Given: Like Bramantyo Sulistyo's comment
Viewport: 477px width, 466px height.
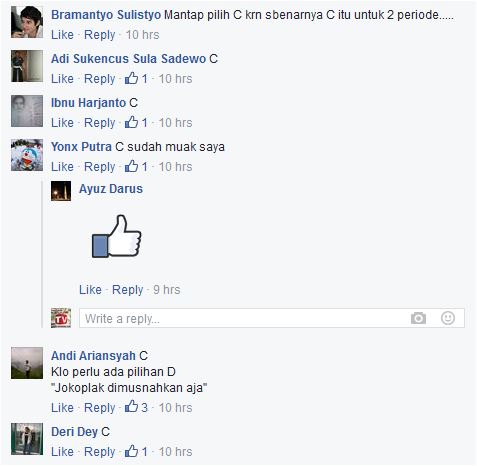Looking at the screenshot, I should (x=62, y=35).
